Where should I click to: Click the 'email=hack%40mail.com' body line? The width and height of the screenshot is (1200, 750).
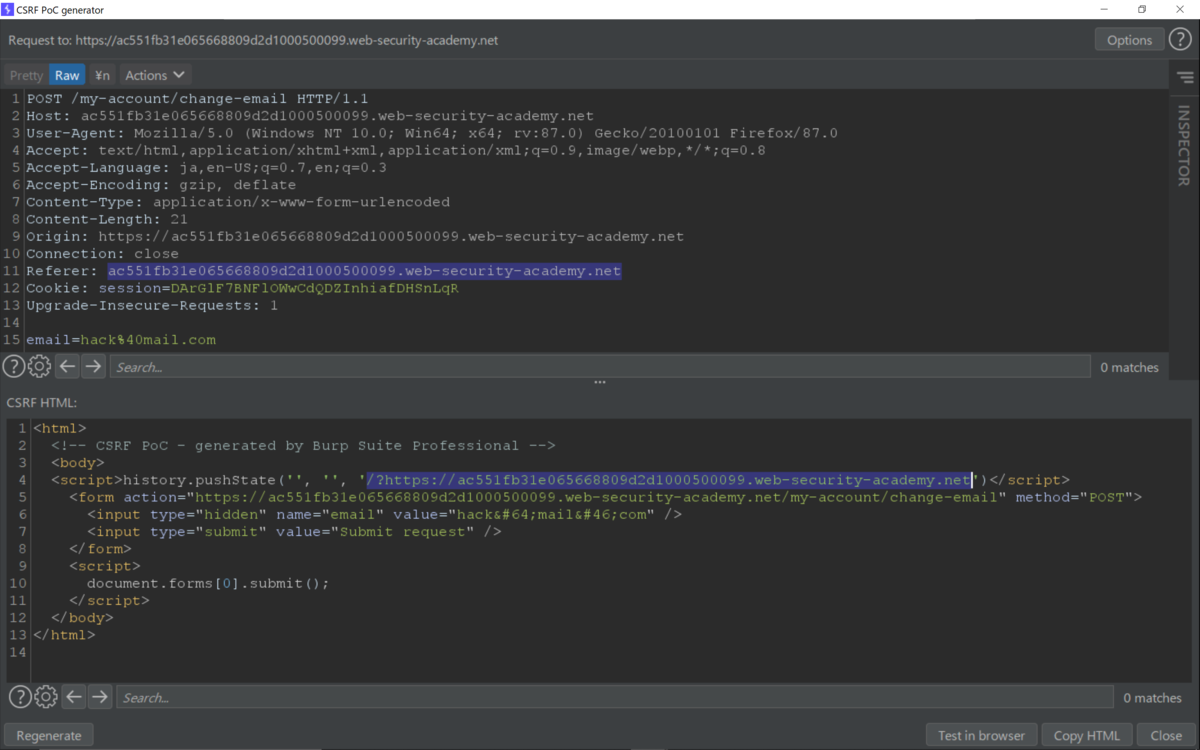click(x=121, y=340)
